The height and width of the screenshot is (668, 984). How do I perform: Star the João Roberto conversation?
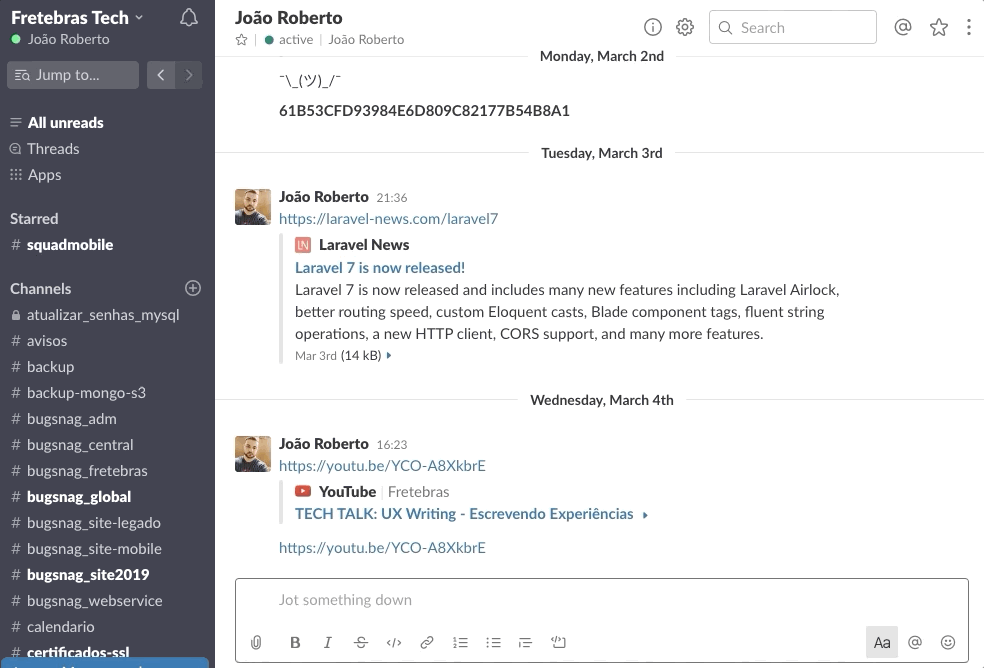click(x=242, y=40)
